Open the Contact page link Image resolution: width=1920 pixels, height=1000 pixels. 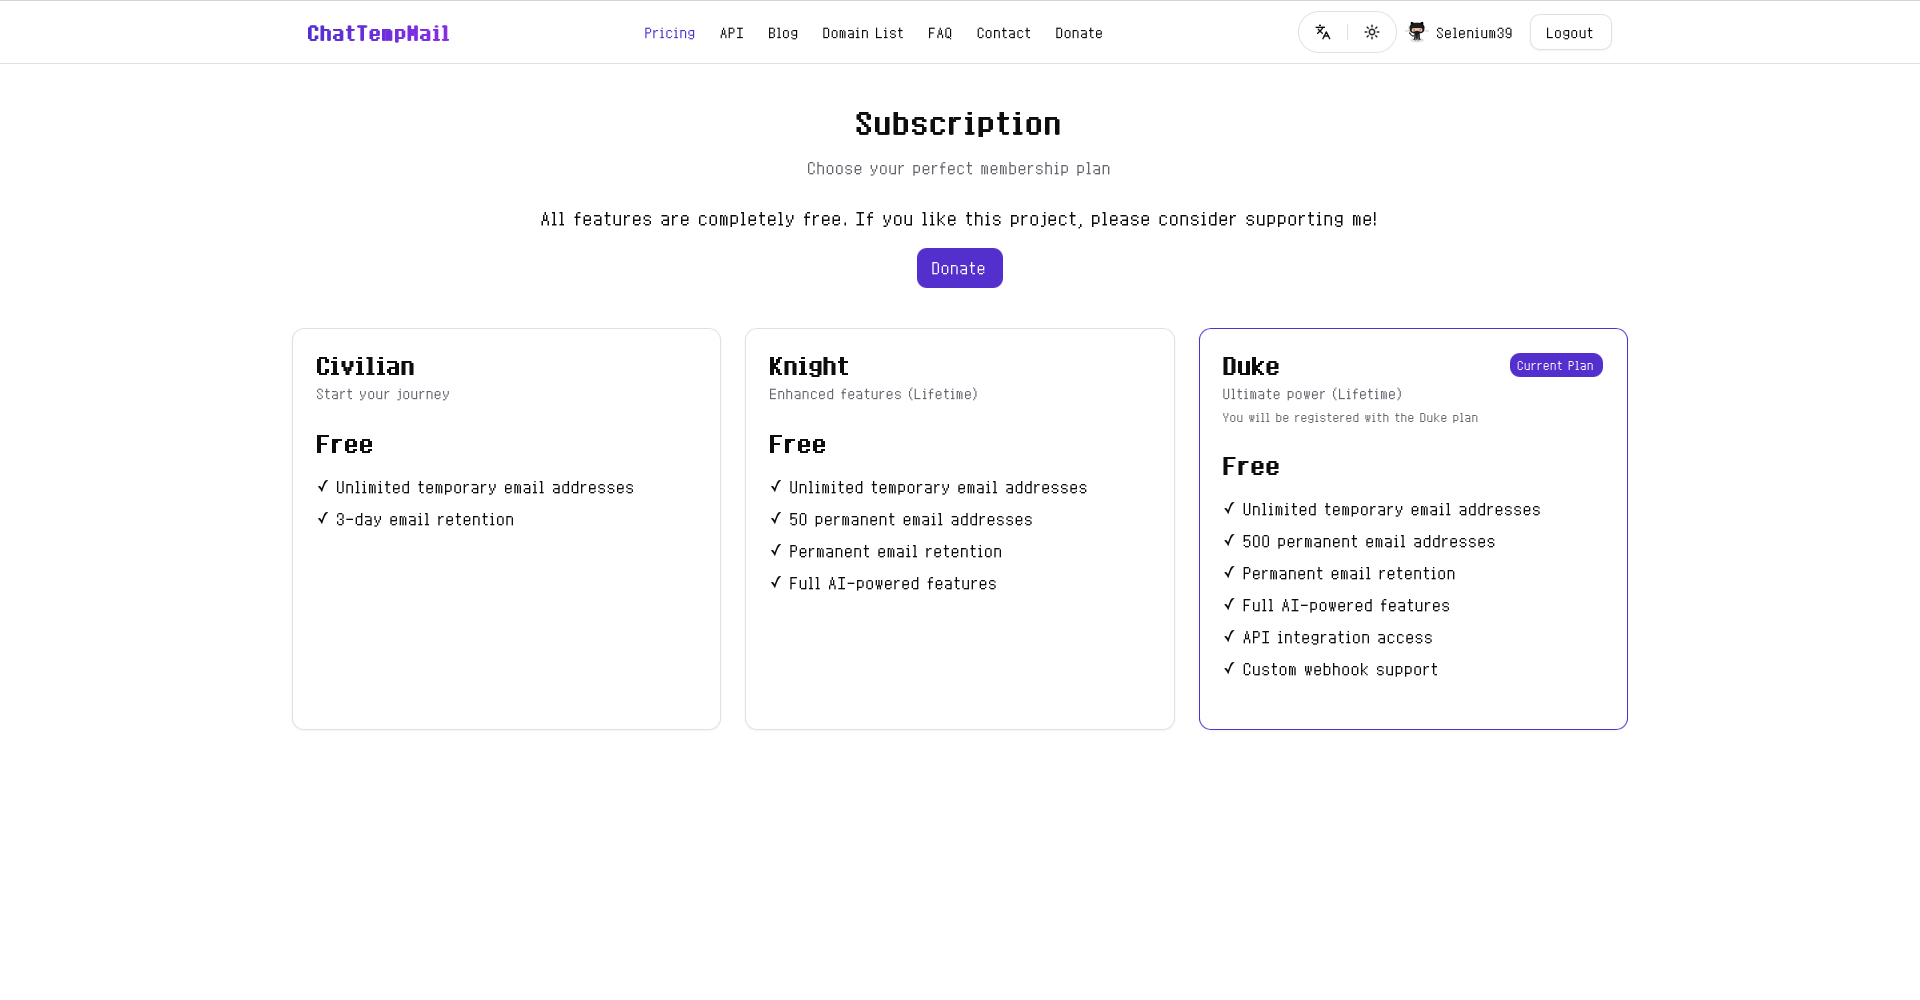coord(1003,33)
